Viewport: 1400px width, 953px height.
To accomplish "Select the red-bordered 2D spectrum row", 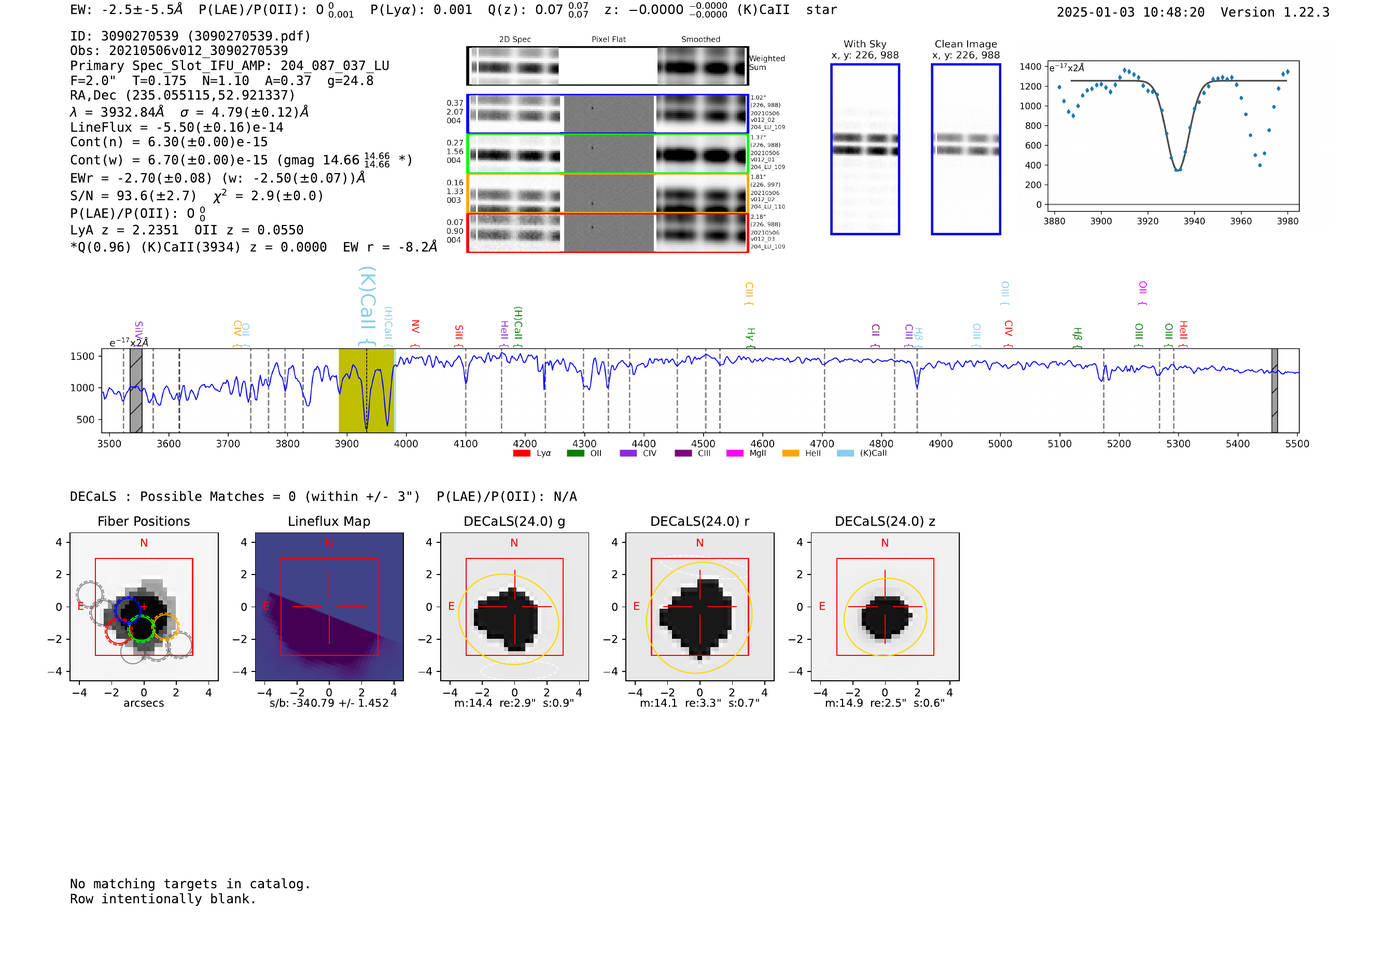I will click(x=607, y=232).
